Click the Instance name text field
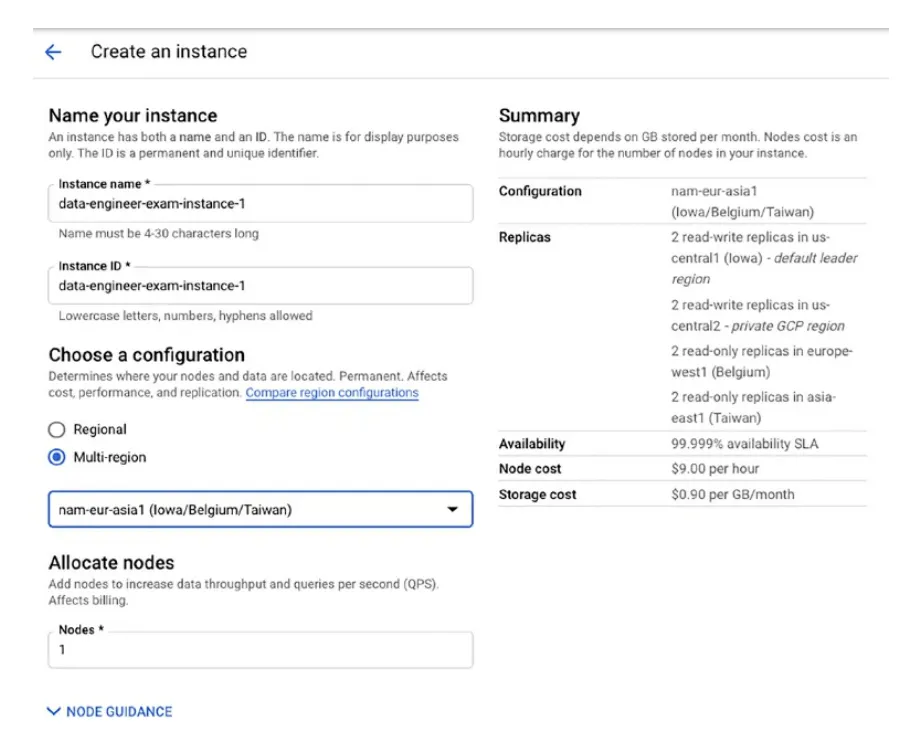 (x=260, y=203)
